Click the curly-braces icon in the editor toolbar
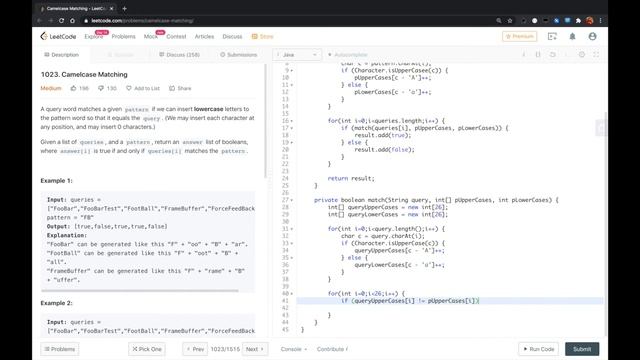 point(538,55)
